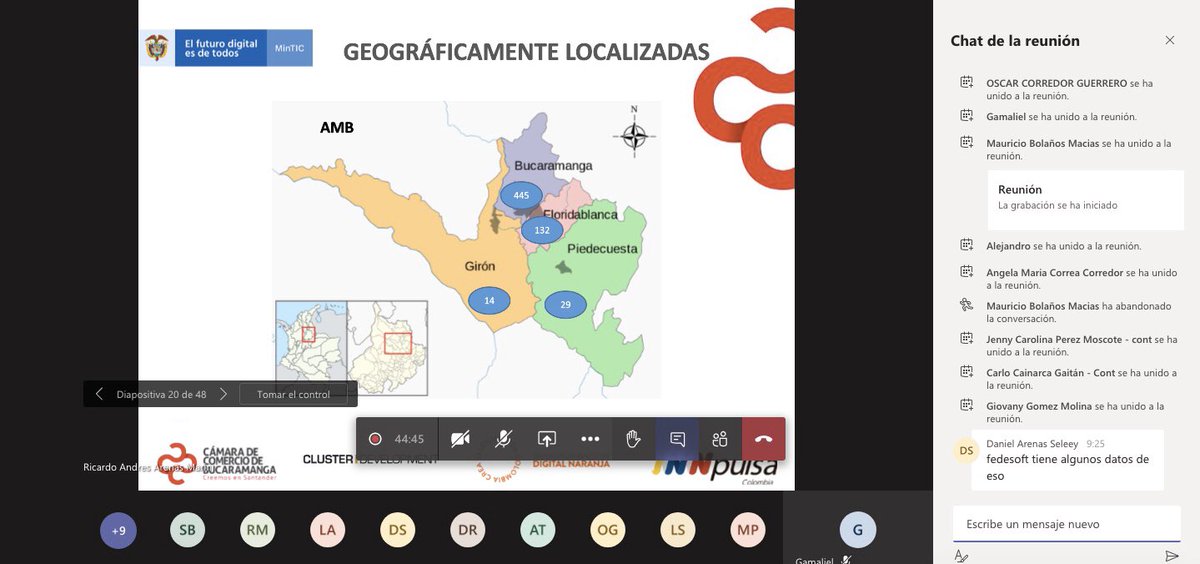Select participant avatar MP
The height and width of the screenshot is (564, 1200).
pyautogui.click(x=747, y=530)
